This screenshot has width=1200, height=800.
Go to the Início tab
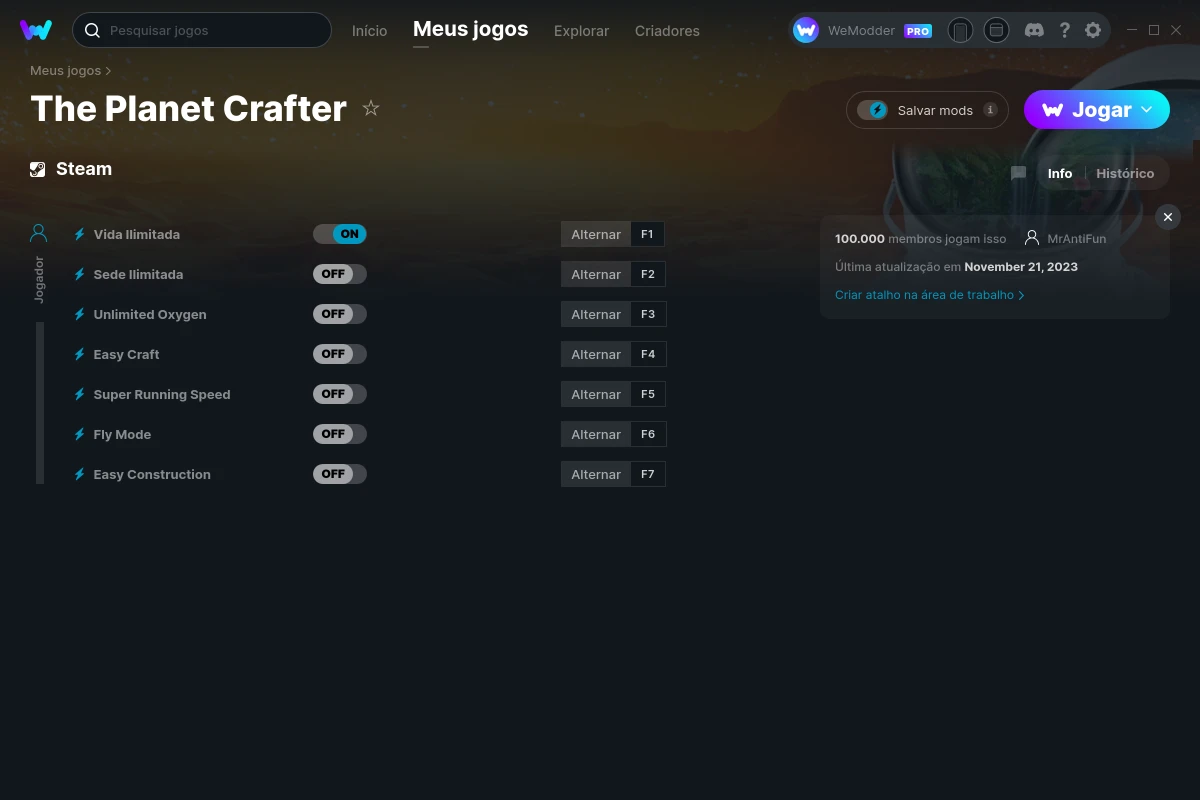pos(369,31)
